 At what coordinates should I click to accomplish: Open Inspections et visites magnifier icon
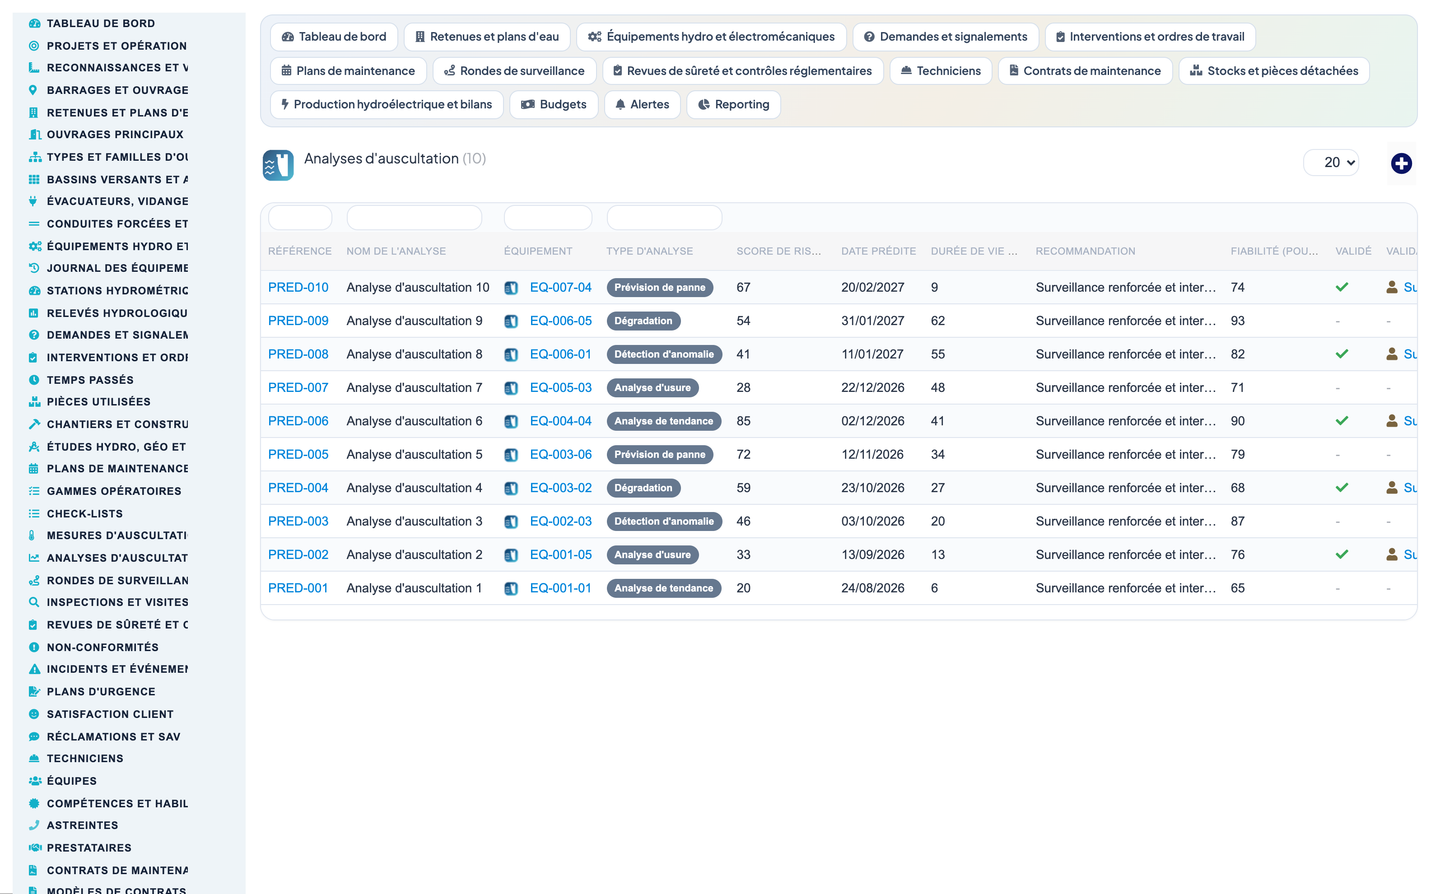[34, 602]
